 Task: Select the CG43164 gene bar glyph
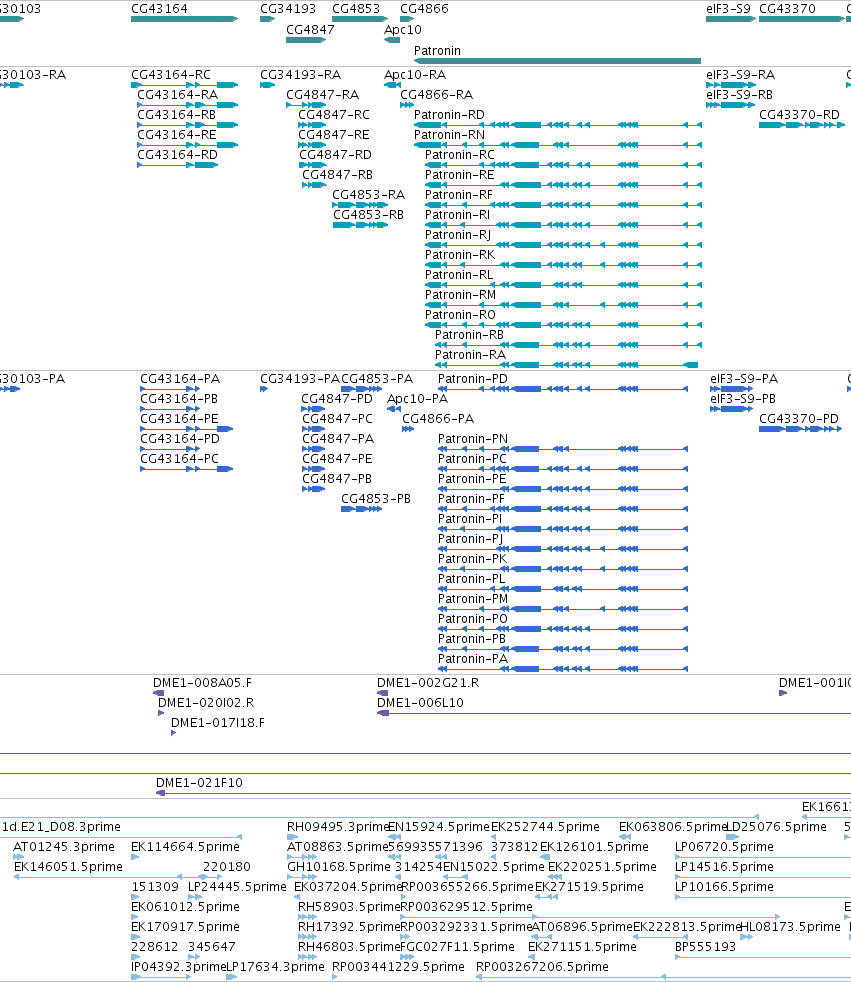coord(184,19)
